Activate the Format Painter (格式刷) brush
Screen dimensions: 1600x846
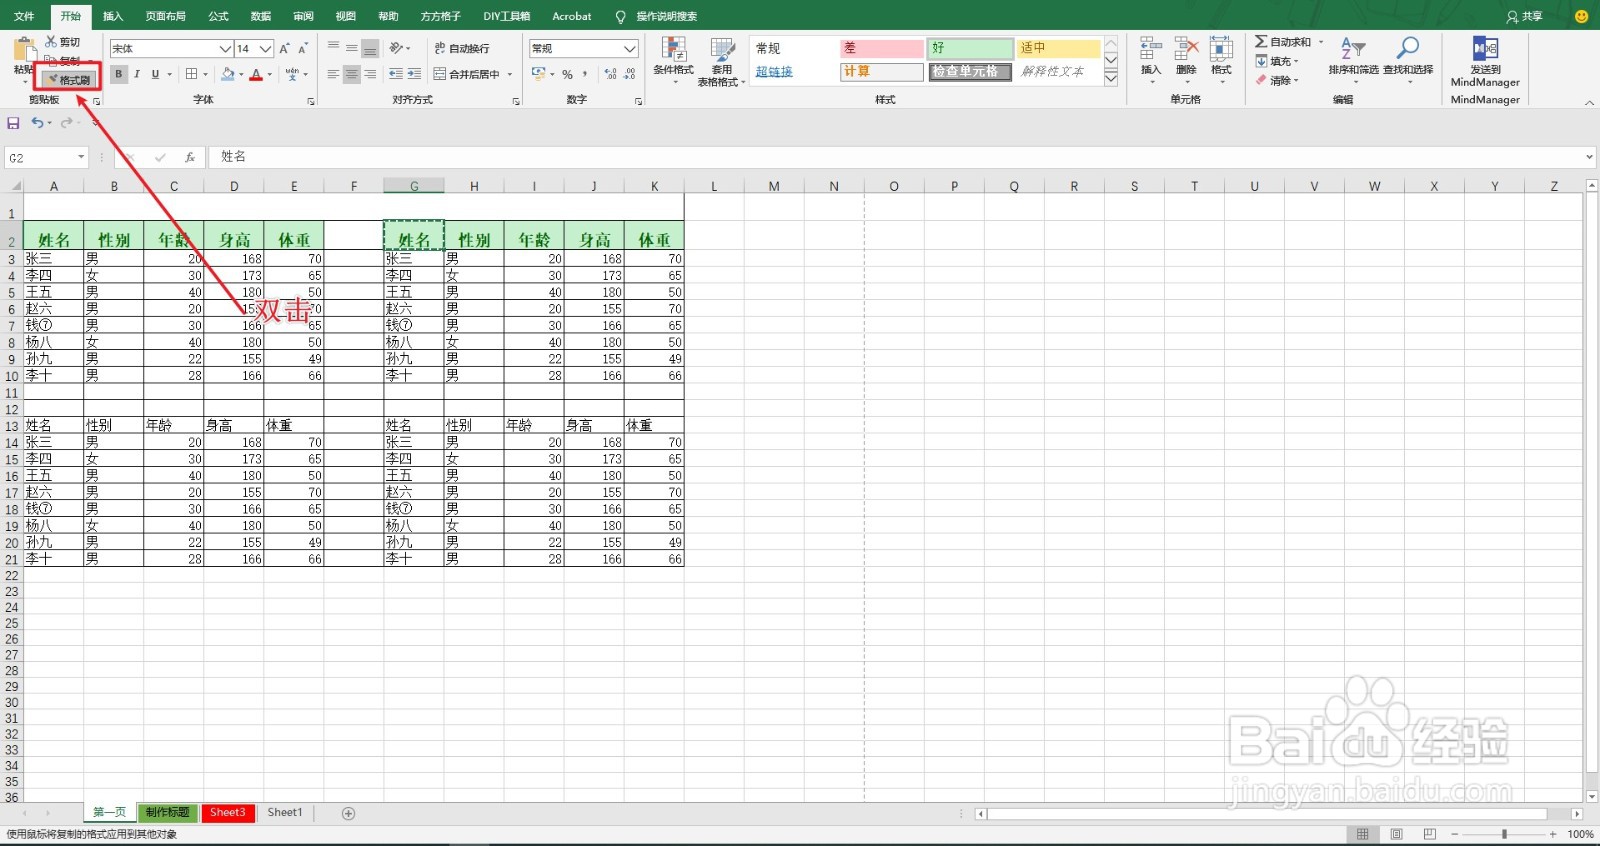point(68,79)
